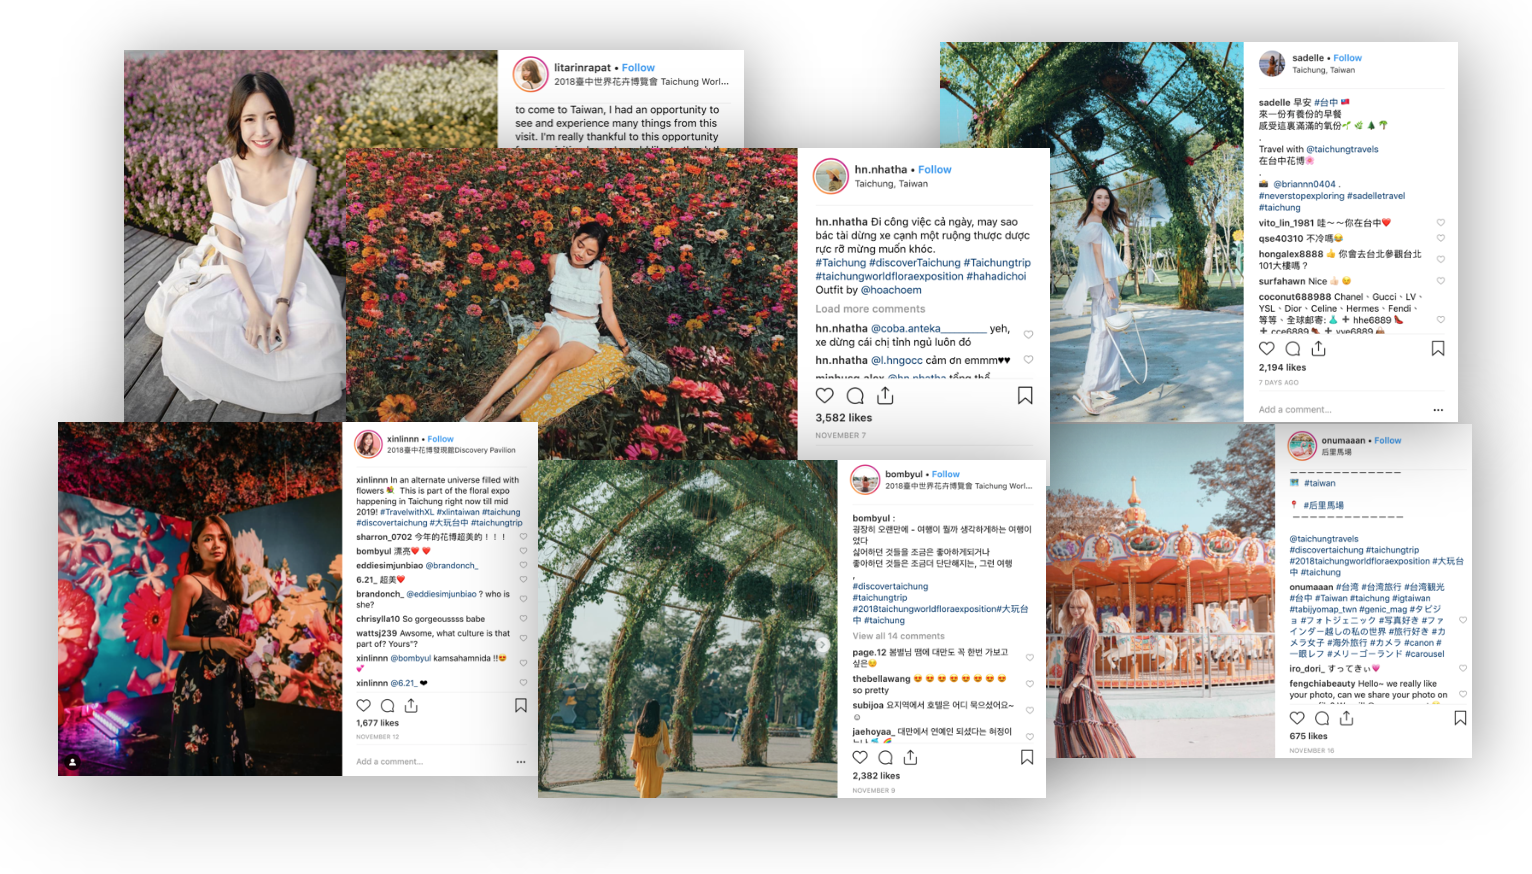Like surfahawn's comment heart
Image resolution: width=1532 pixels, height=874 pixels.
(1441, 281)
